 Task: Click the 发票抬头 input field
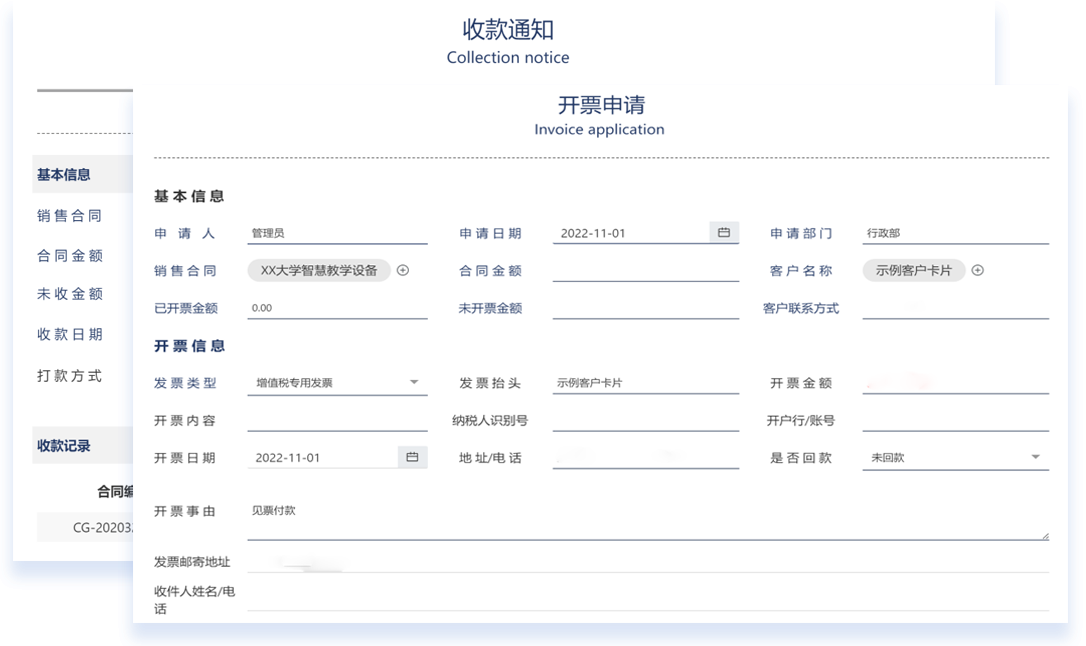tap(645, 383)
